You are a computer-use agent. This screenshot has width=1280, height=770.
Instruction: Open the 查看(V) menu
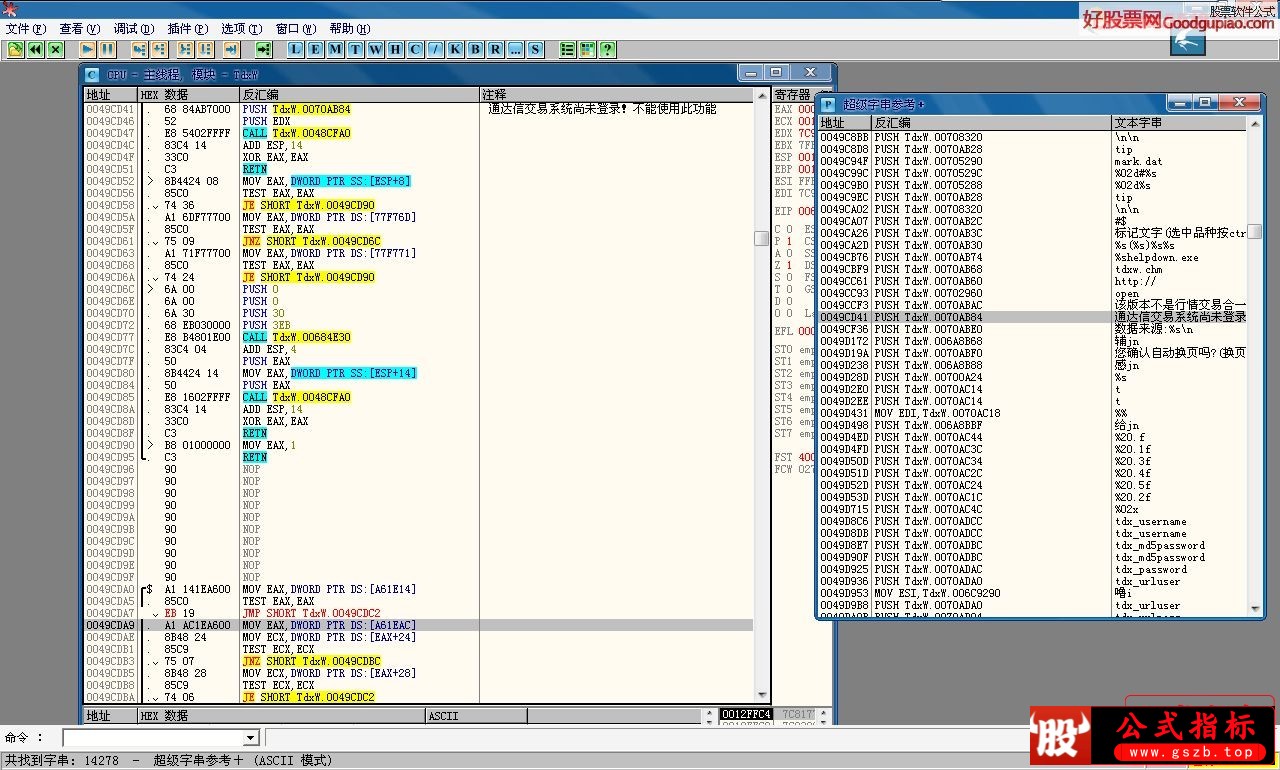point(80,29)
